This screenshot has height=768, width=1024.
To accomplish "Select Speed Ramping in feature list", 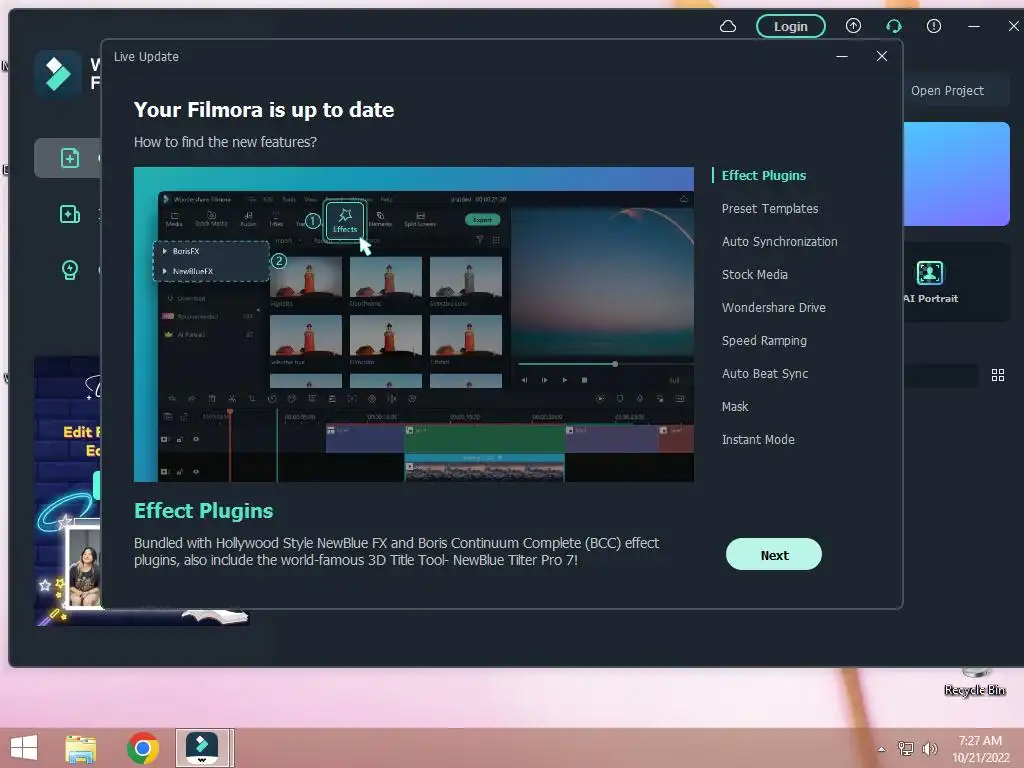I will tap(763, 341).
